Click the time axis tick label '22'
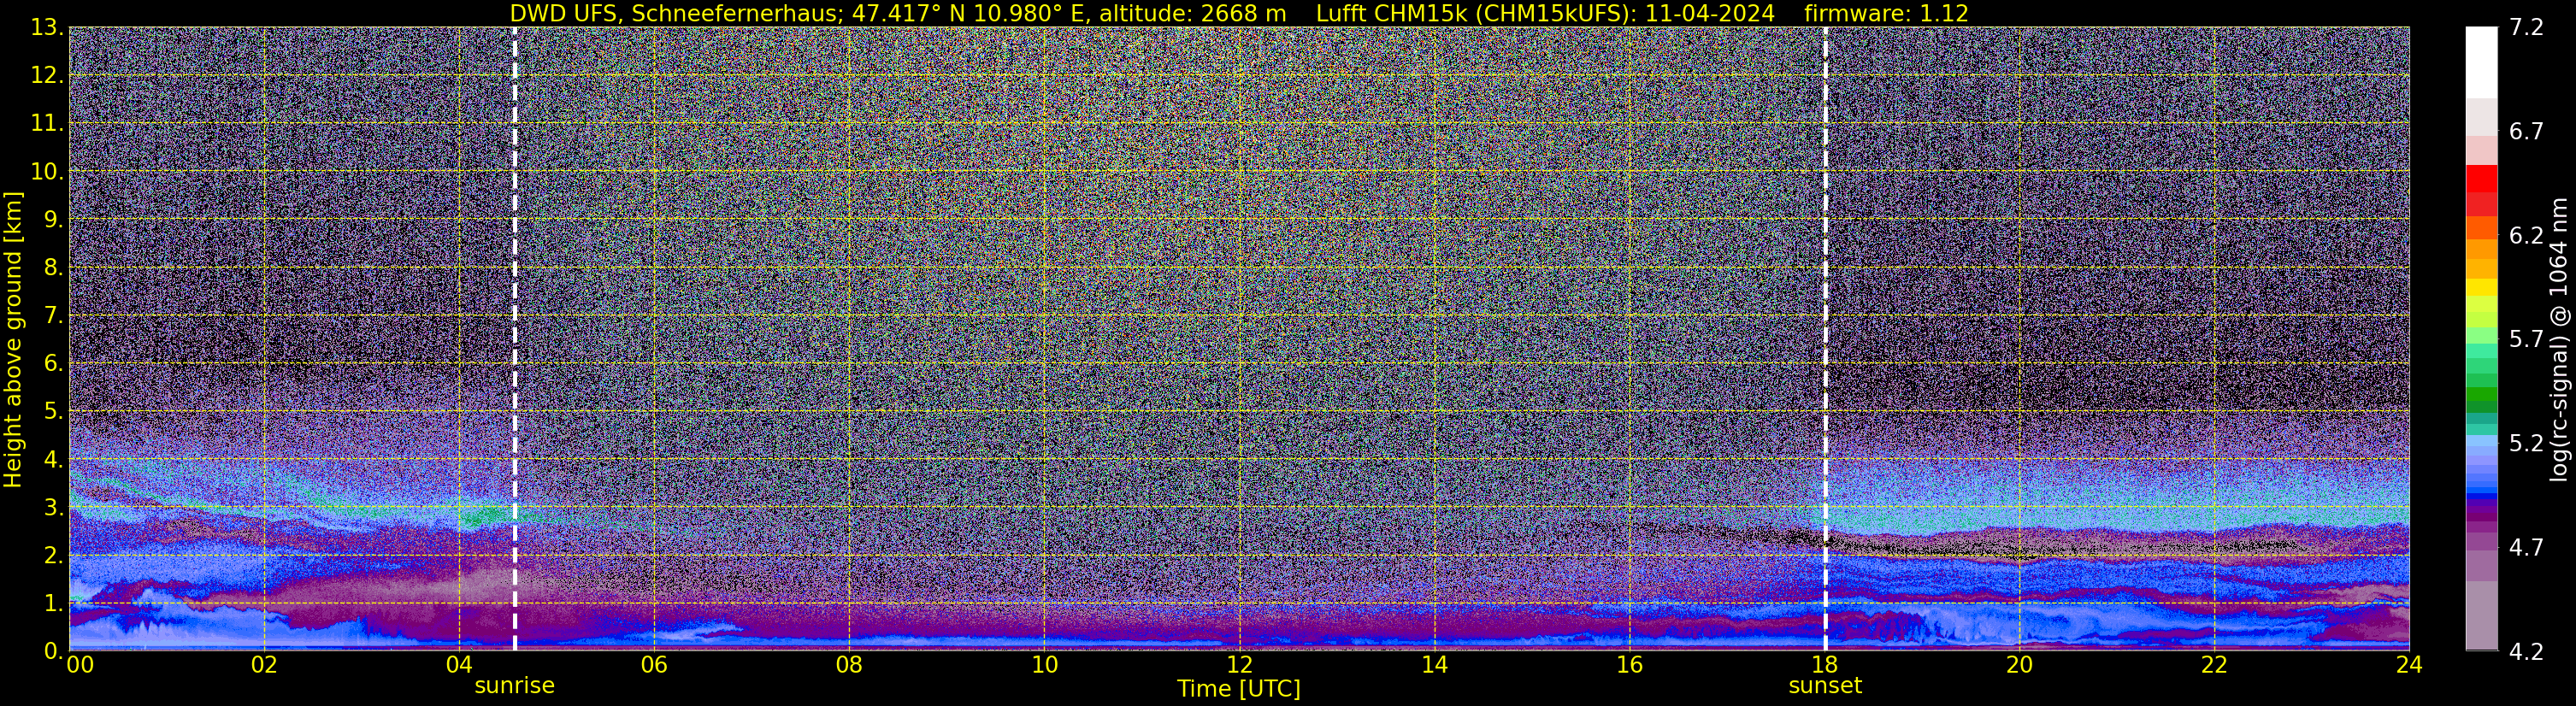 coord(2214,664)
